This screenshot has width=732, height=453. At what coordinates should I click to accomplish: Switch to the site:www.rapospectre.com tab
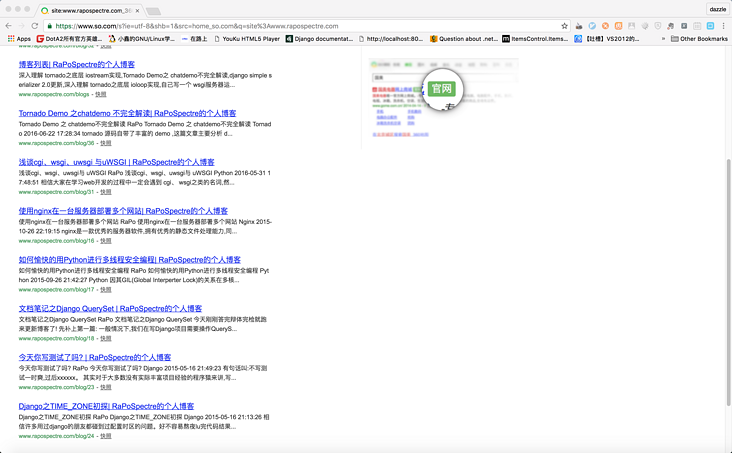tap(90, 10)
